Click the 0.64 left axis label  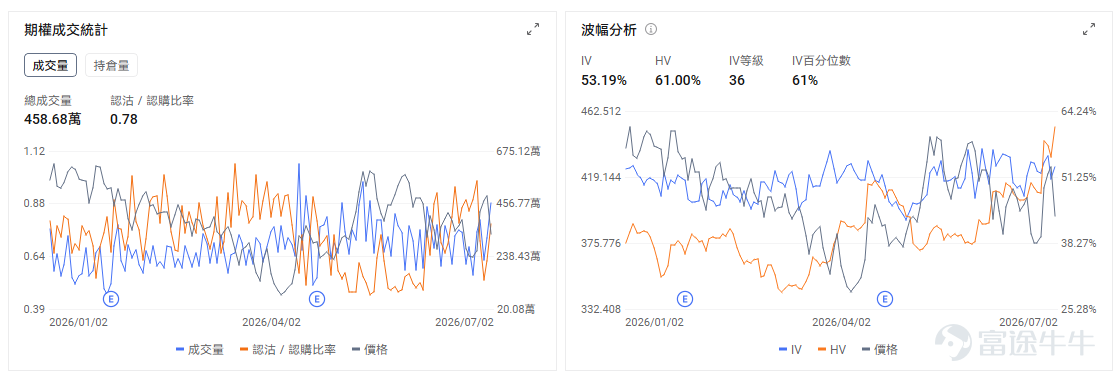pyautogui.click(x=34, y=256)
